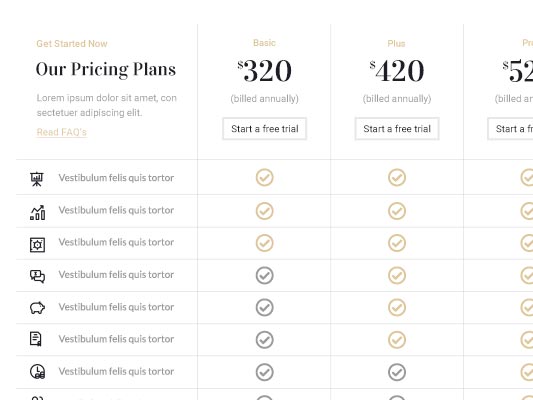The width and height of the screenshot is (533, 400).
Task: Click the grey Basic checkmark beside chat icon
Action: (x=264, y=275)
